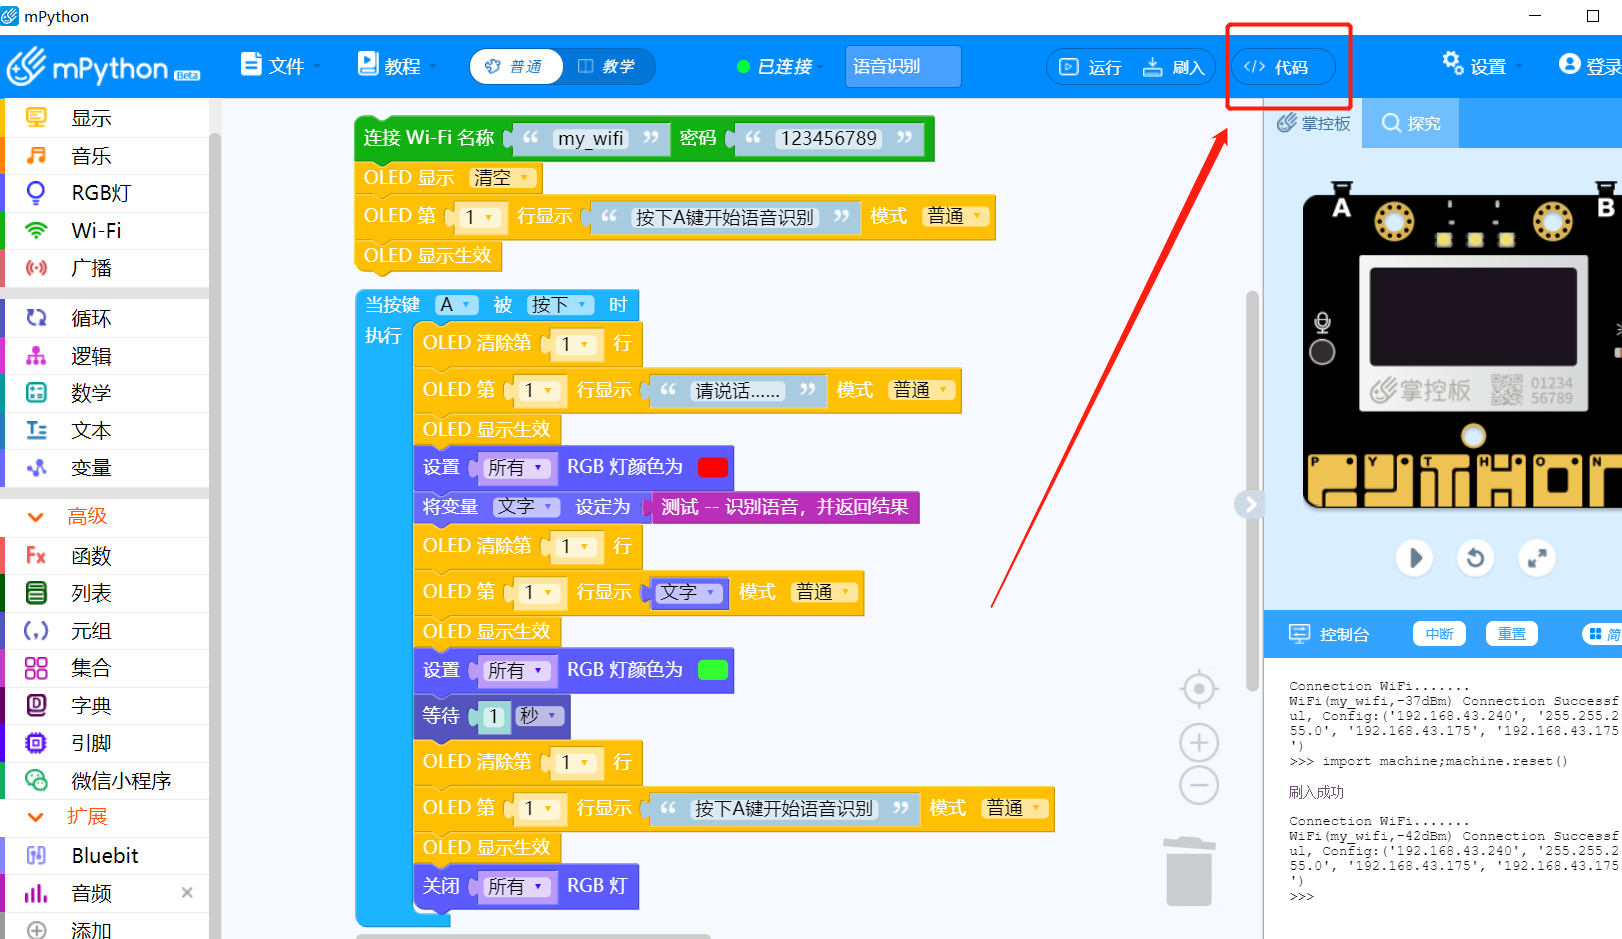The height and width of the screenshot is (939, 1622).
Task: Edit the project name 语音识别 field
Action: (x=903, y=67)
